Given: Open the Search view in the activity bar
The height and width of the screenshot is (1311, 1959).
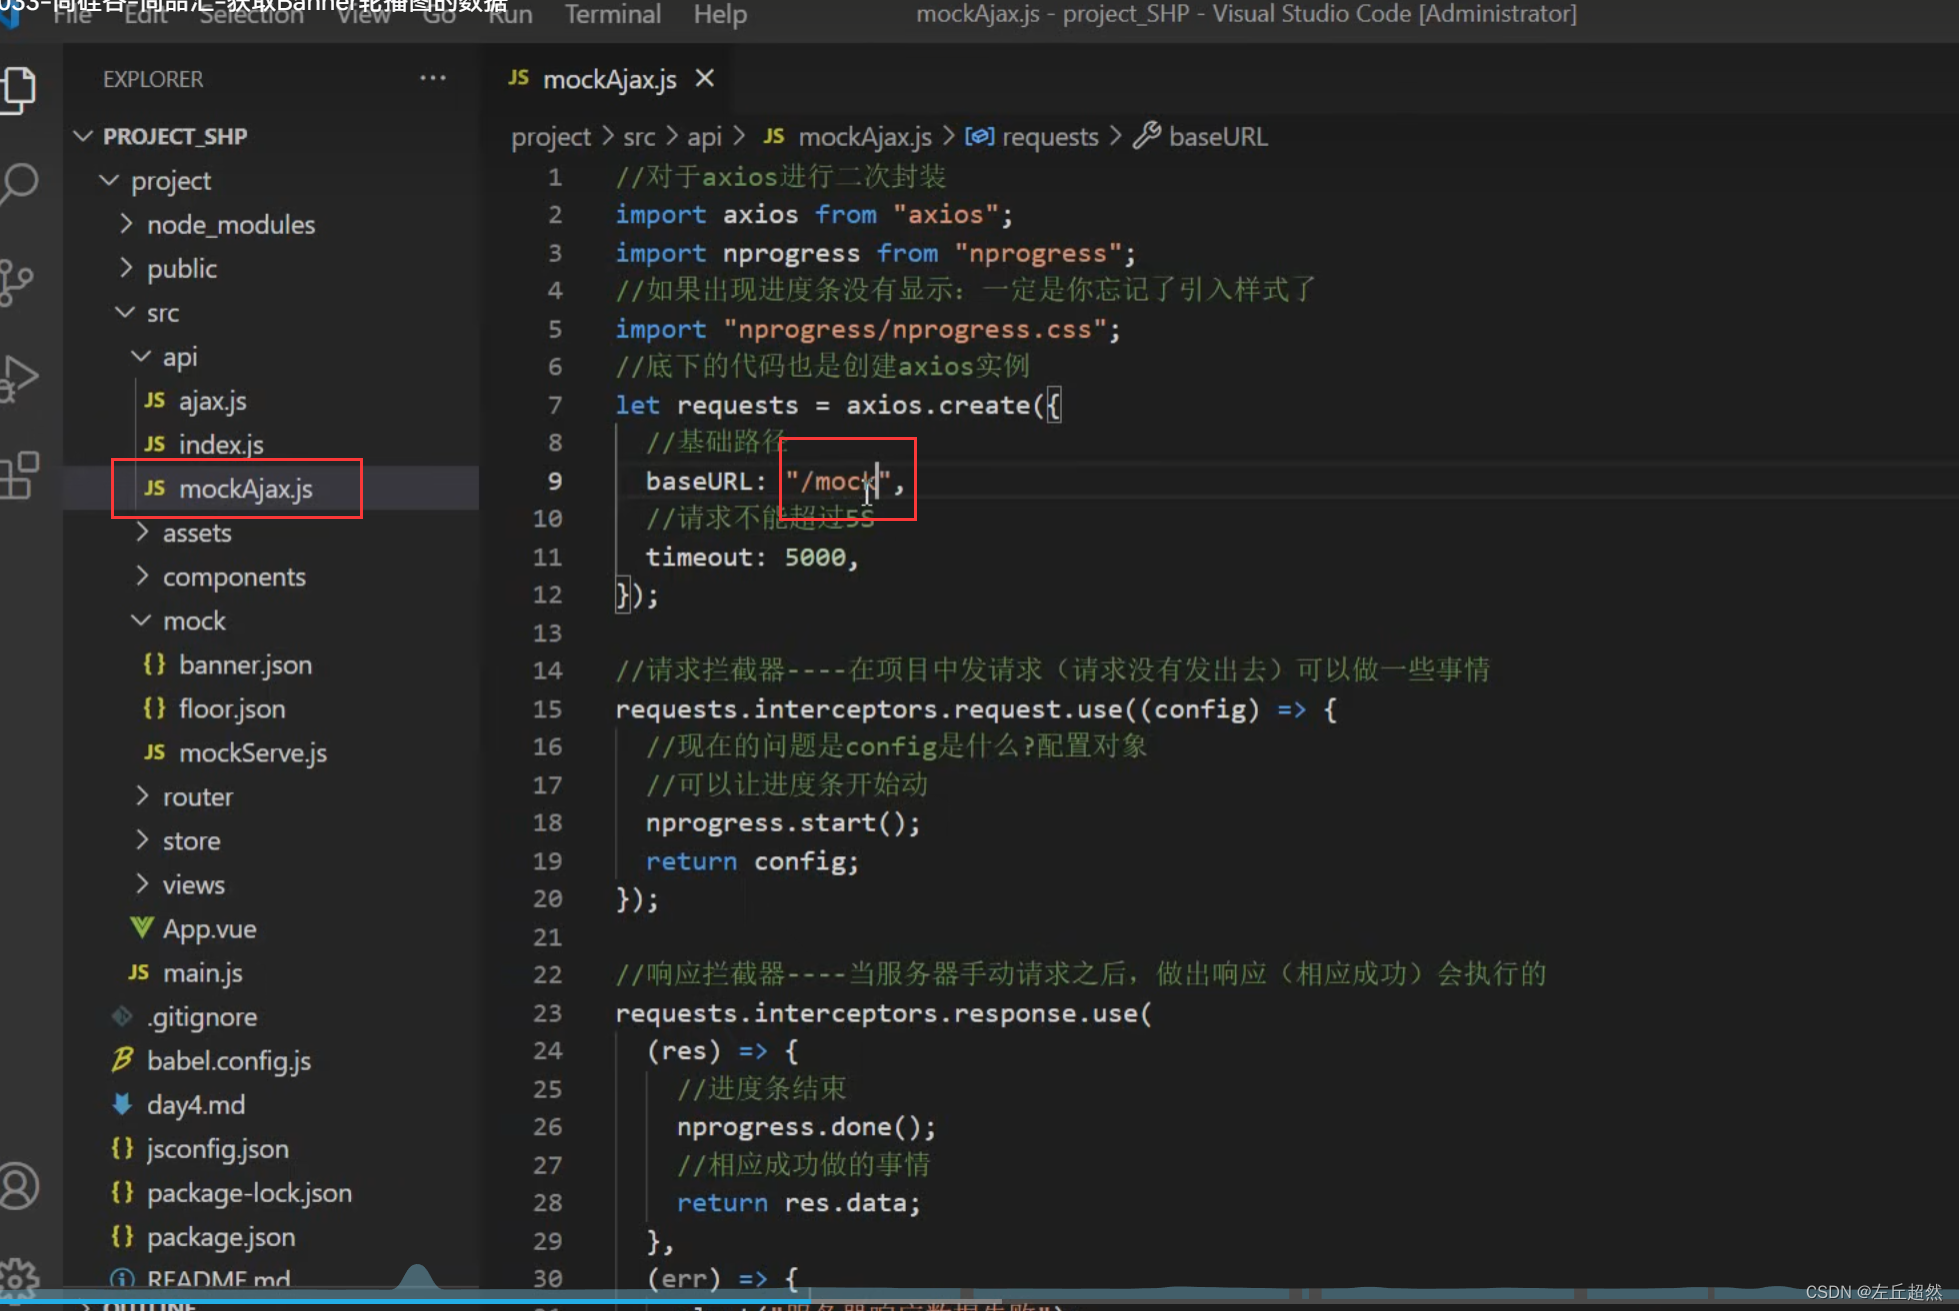Looking at the screenshot, I should click(20, 184).
